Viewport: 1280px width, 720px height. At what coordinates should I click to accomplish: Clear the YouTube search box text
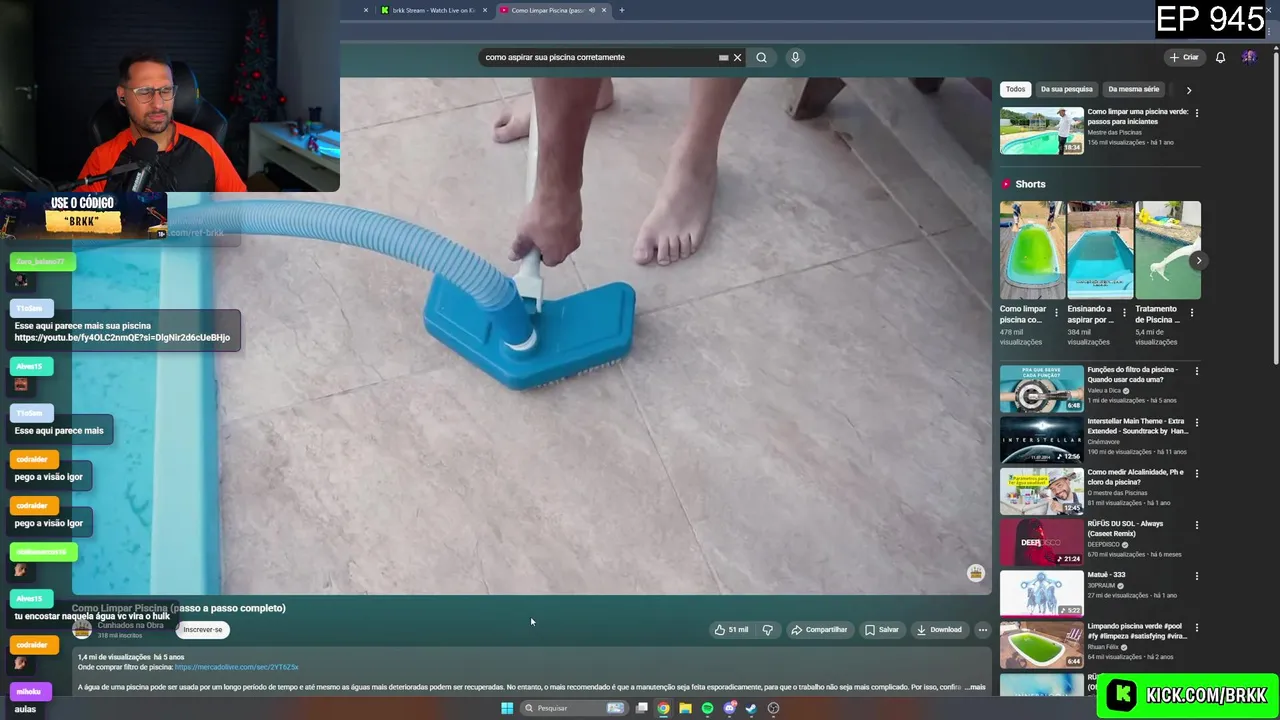coord(738,57)
